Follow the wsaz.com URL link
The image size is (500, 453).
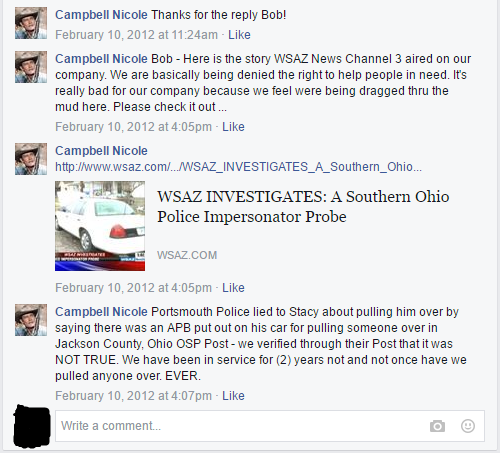238,166
